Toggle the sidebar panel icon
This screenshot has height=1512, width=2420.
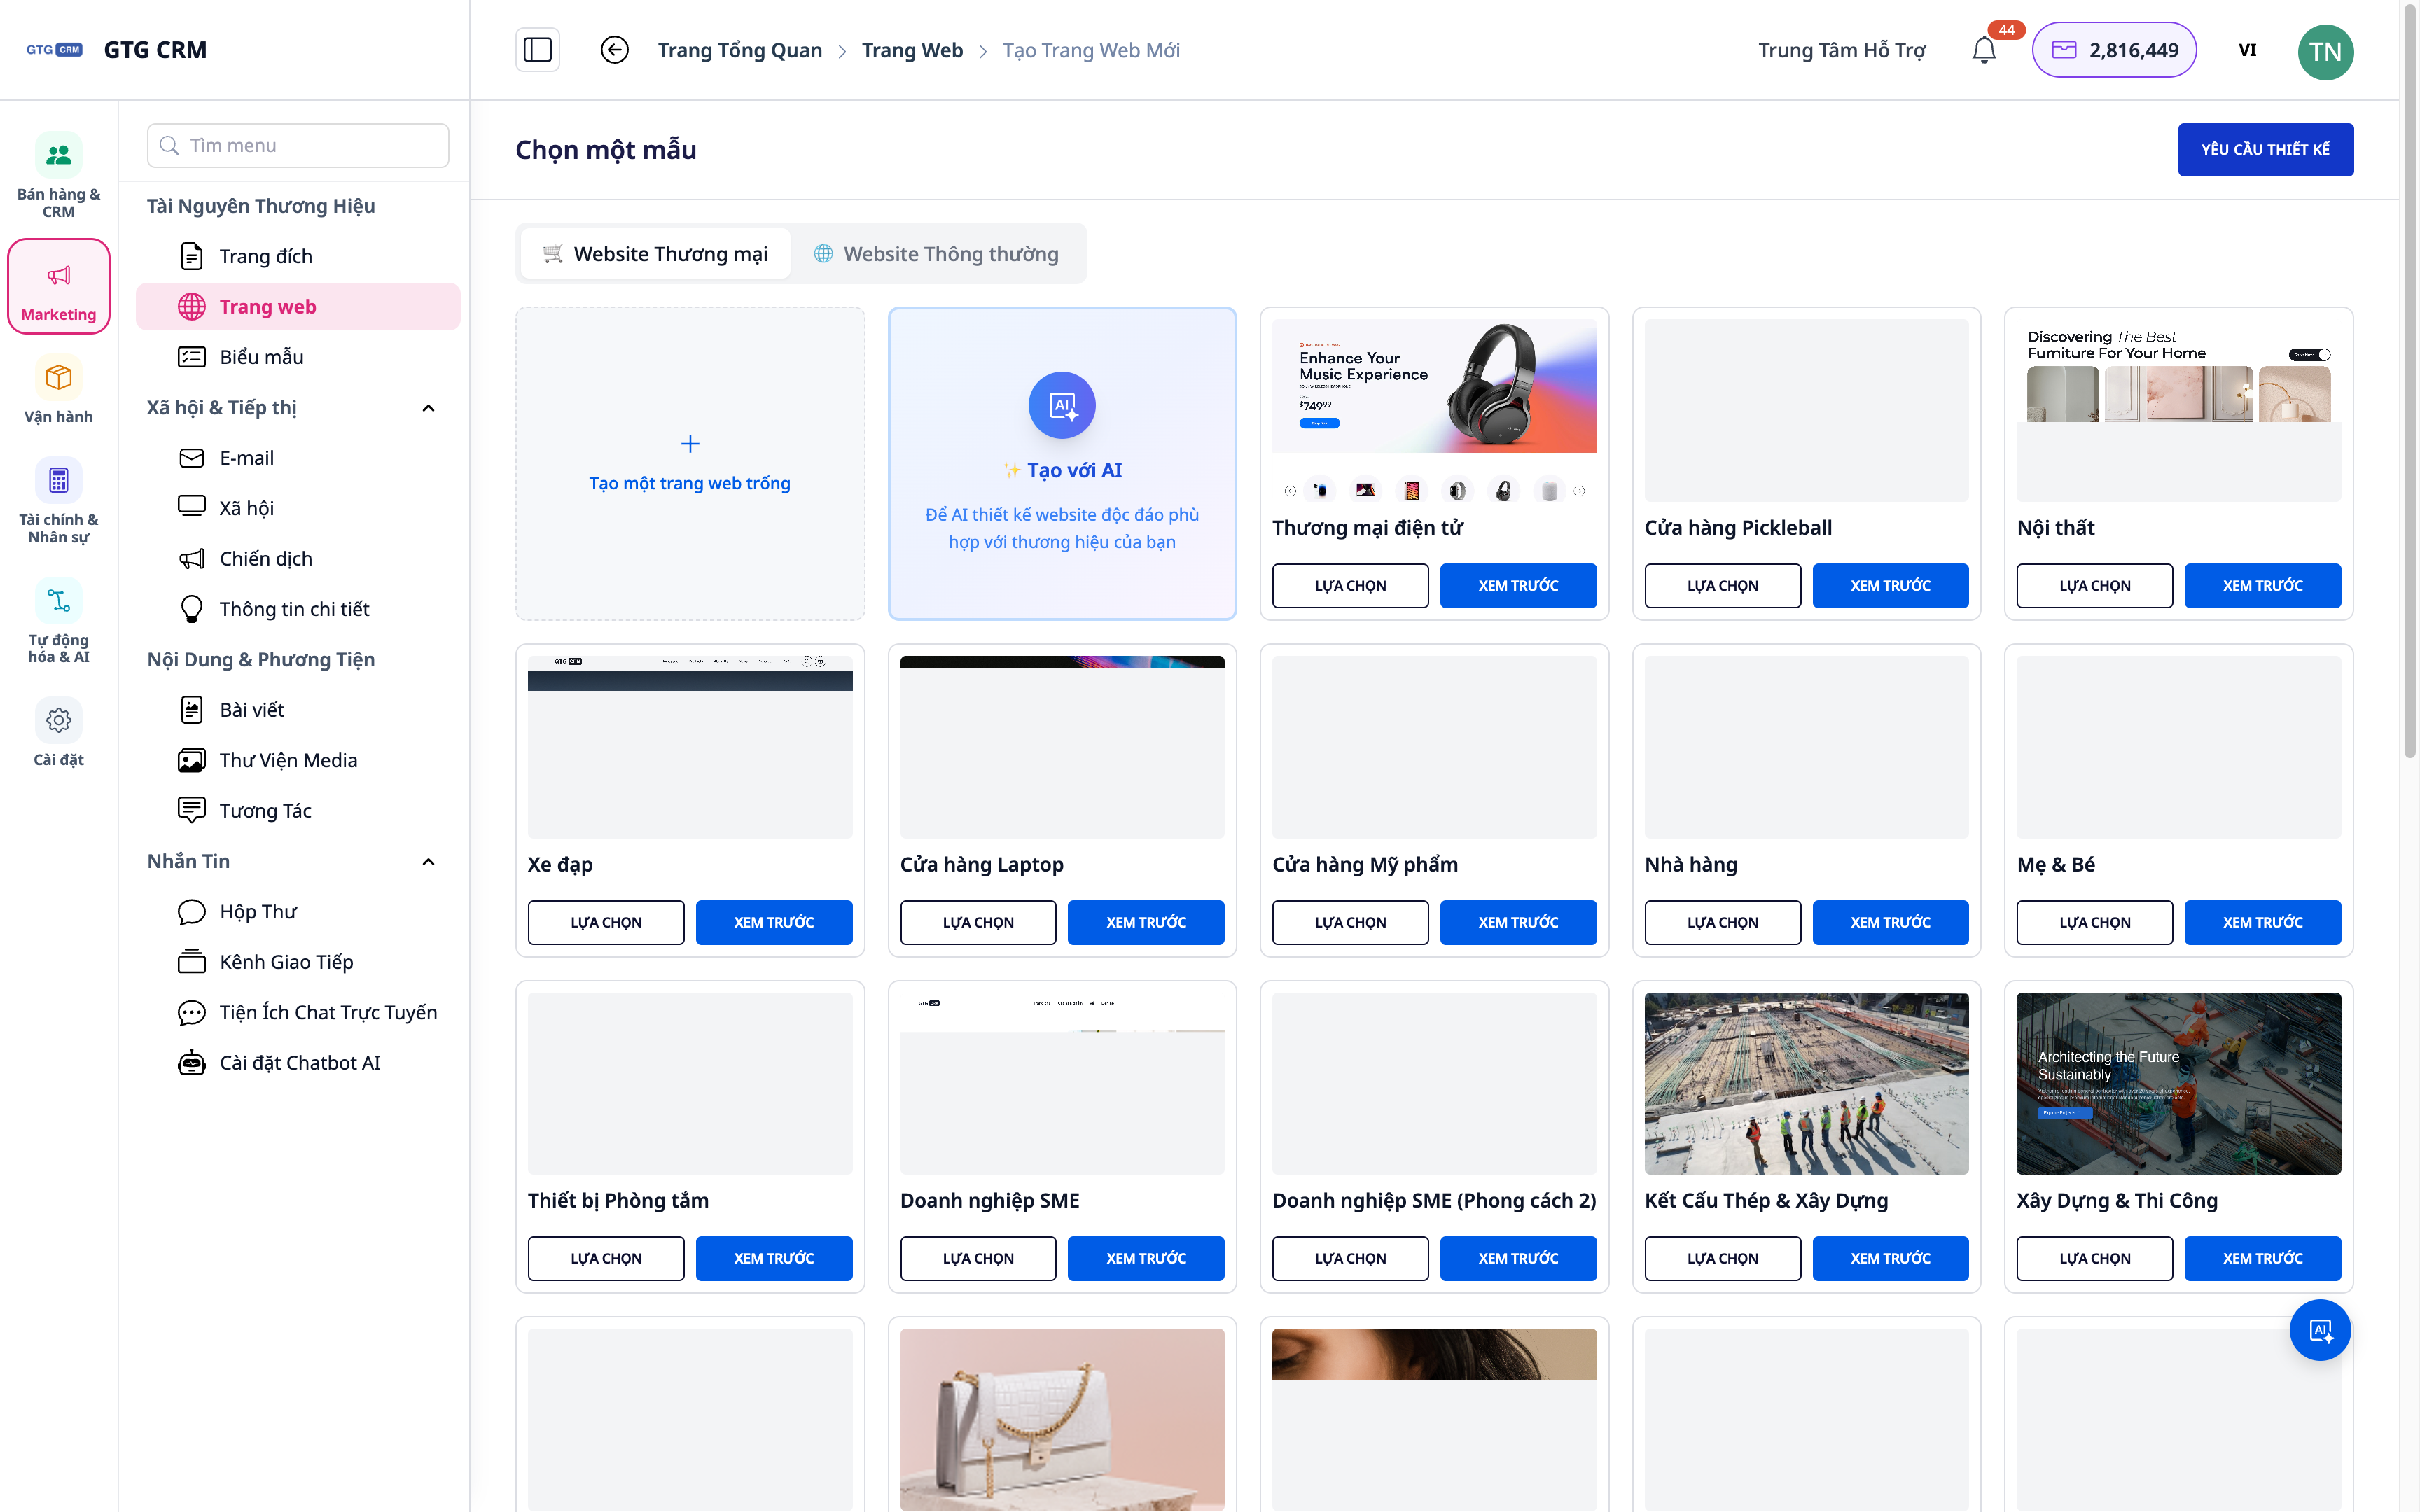click(537, 50)
